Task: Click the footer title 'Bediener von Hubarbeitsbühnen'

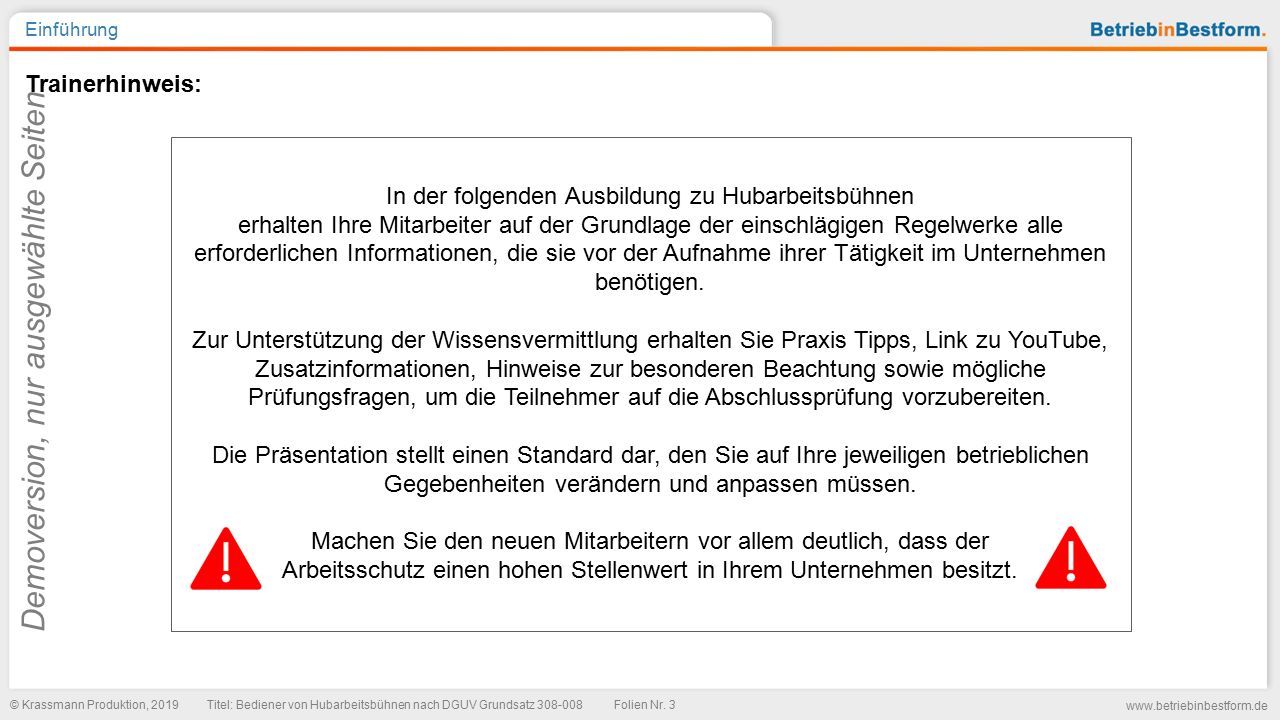Action: pos(394,705)
